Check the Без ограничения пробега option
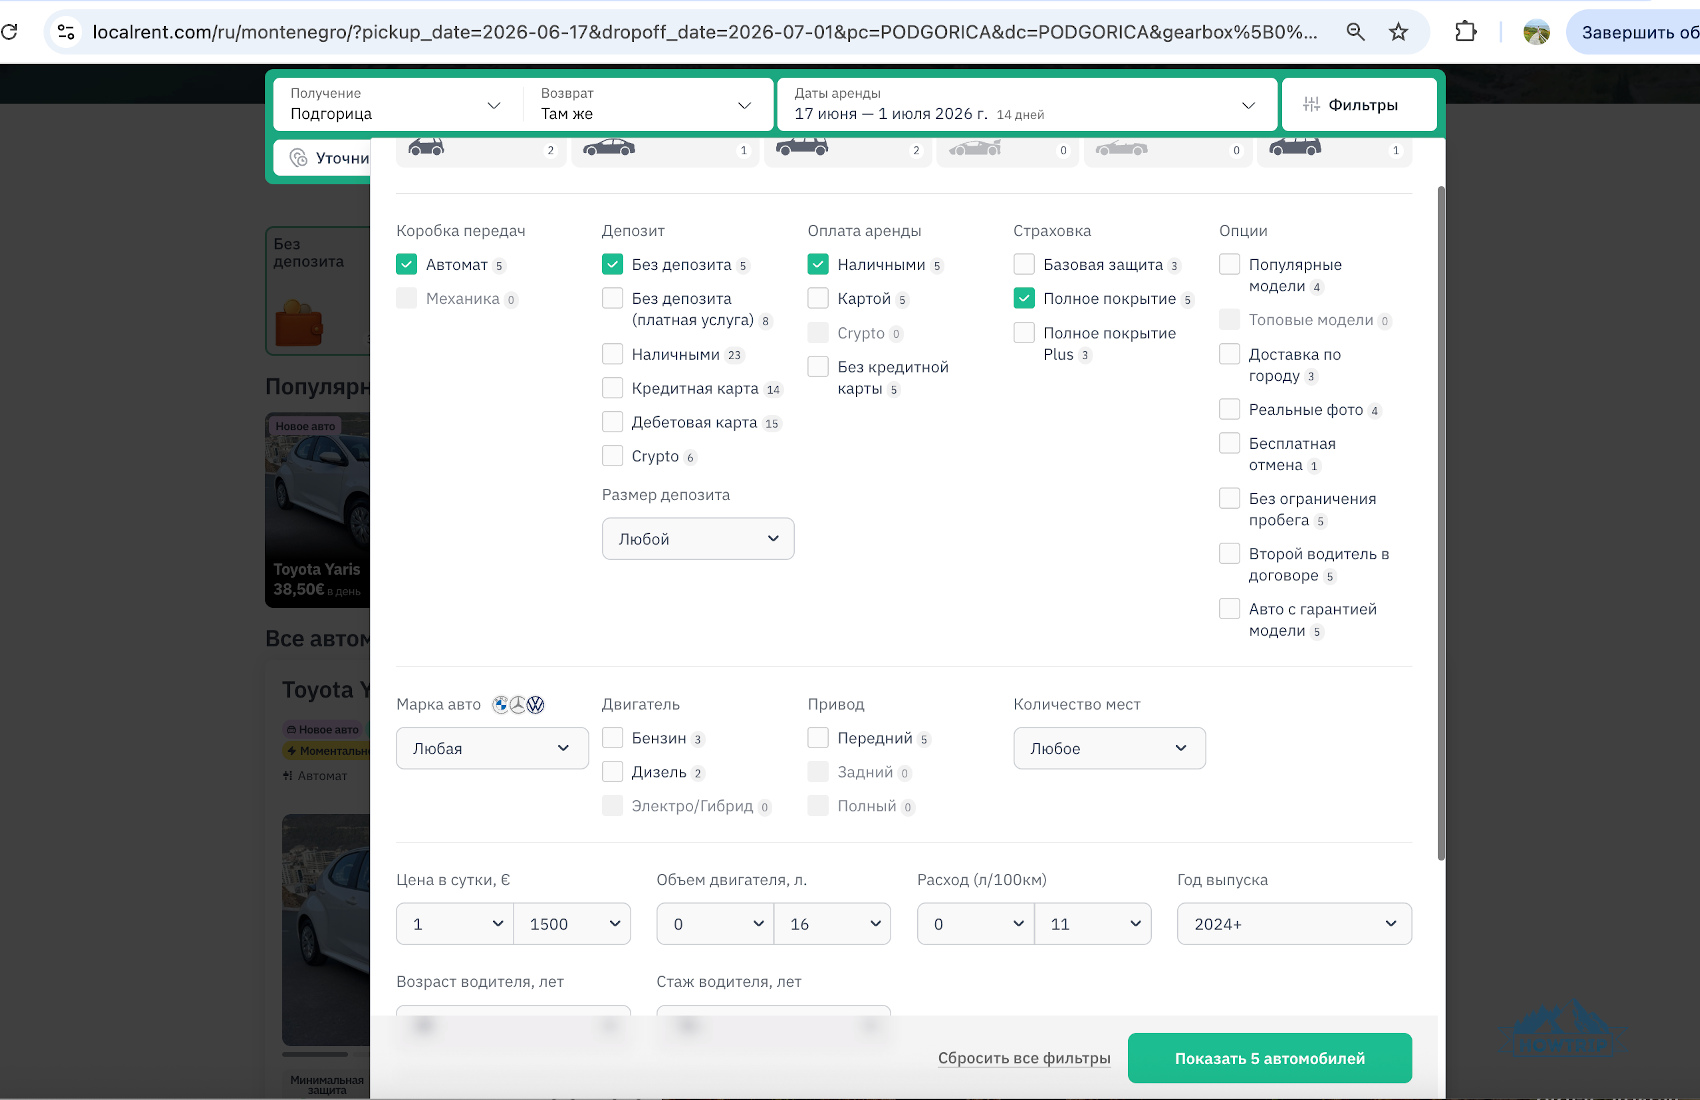Viewport: 1700px width, 1100px height. click(x=1230, y=498)
